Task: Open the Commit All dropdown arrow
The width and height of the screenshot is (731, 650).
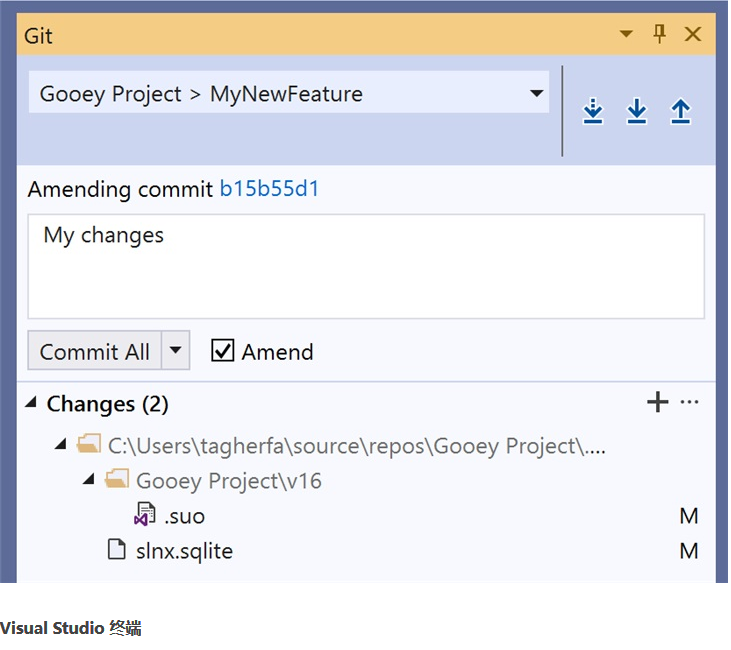Action: tap(175, 350)
